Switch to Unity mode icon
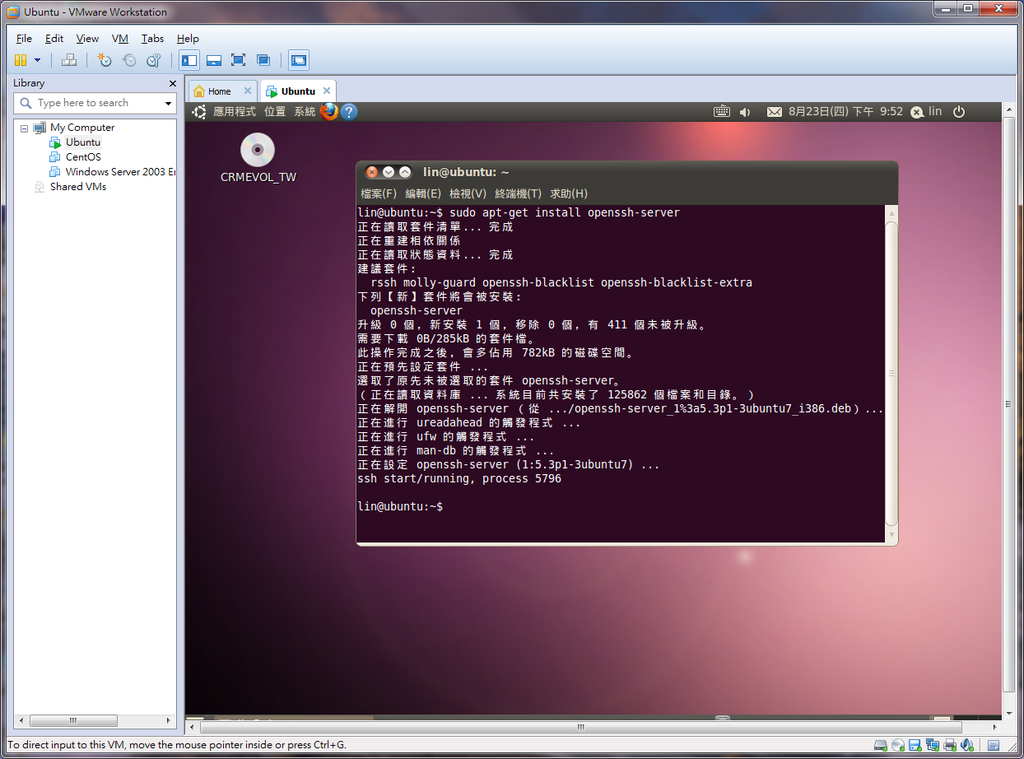Screen dimensions: 1024x759 click(x=263, y=60)
